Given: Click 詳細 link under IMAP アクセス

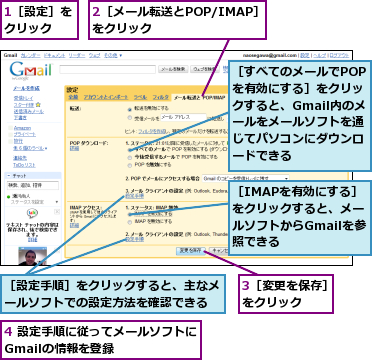Looking at the screenshot, I should coord(74,225).
